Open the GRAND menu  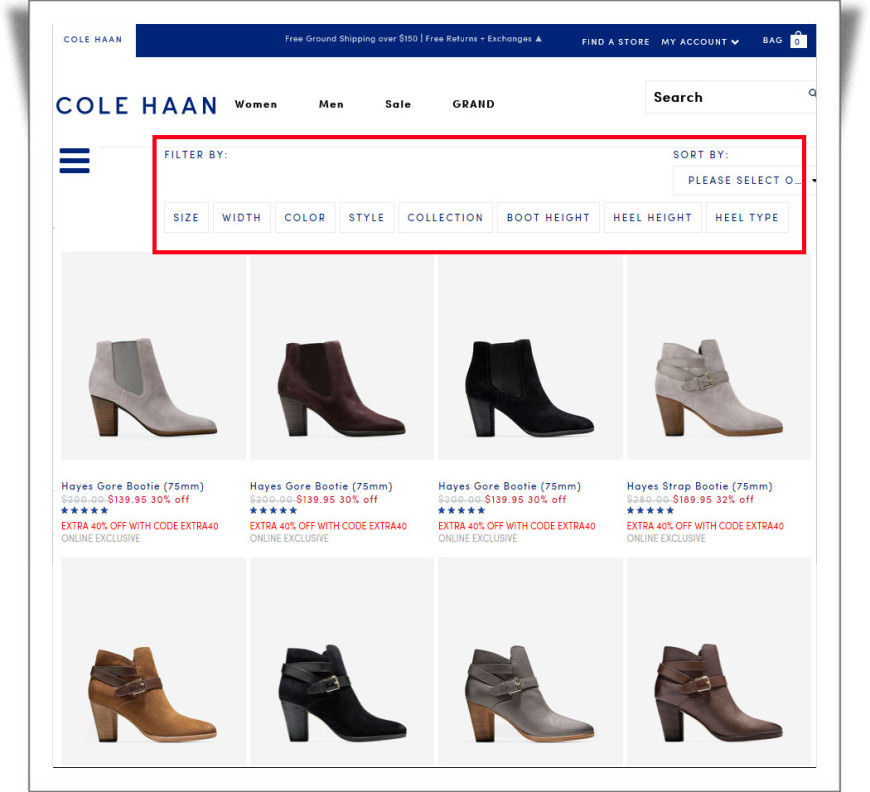[x=473, y=104]
